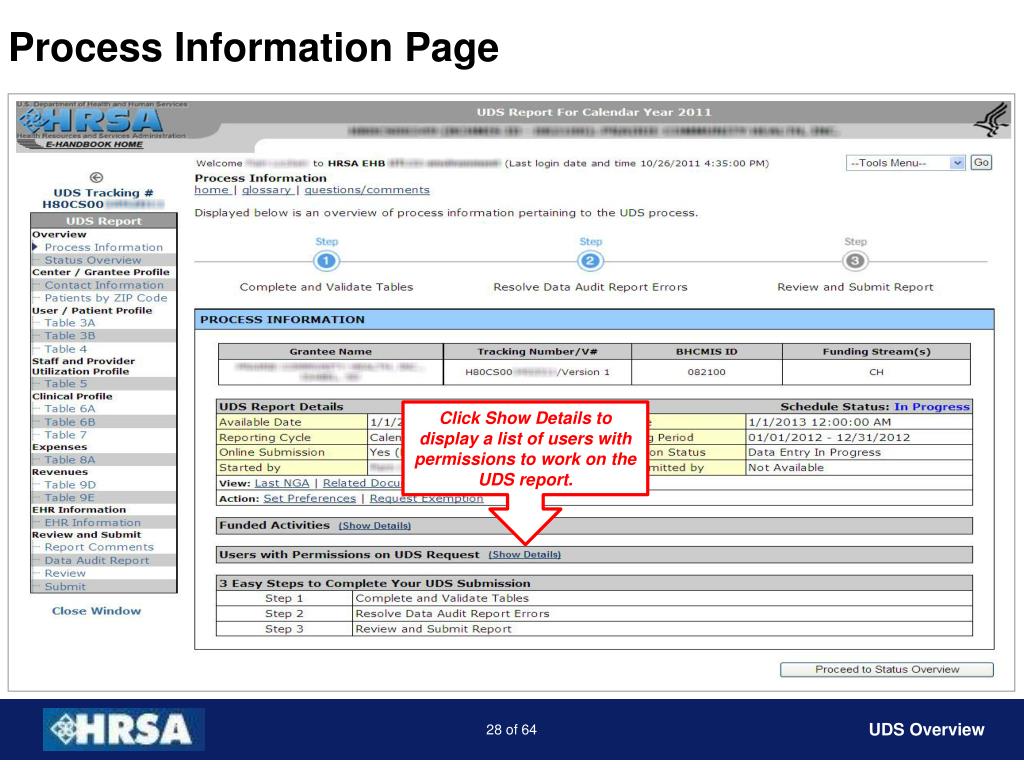The height and width of the screenshot is (768, 1024).
Task: Open Table 6B
Action: coord(70,422)
